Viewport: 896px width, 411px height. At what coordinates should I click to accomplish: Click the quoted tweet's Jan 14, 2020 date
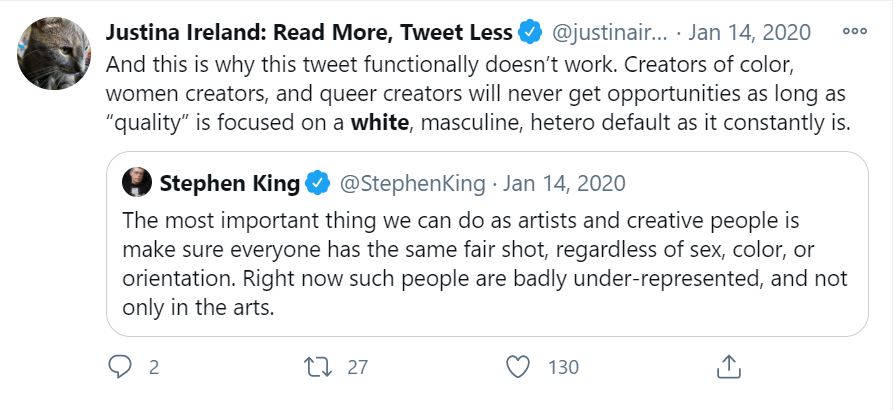pos(564,183)
